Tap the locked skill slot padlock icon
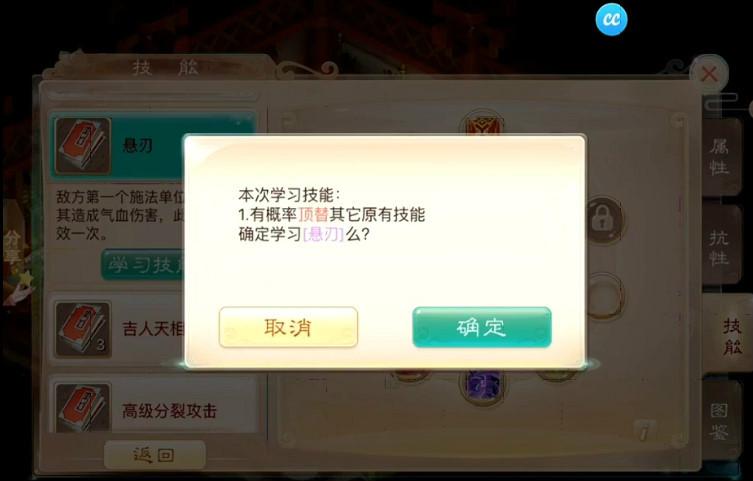This screenshot has height=481, width=753. click(604, 220)
